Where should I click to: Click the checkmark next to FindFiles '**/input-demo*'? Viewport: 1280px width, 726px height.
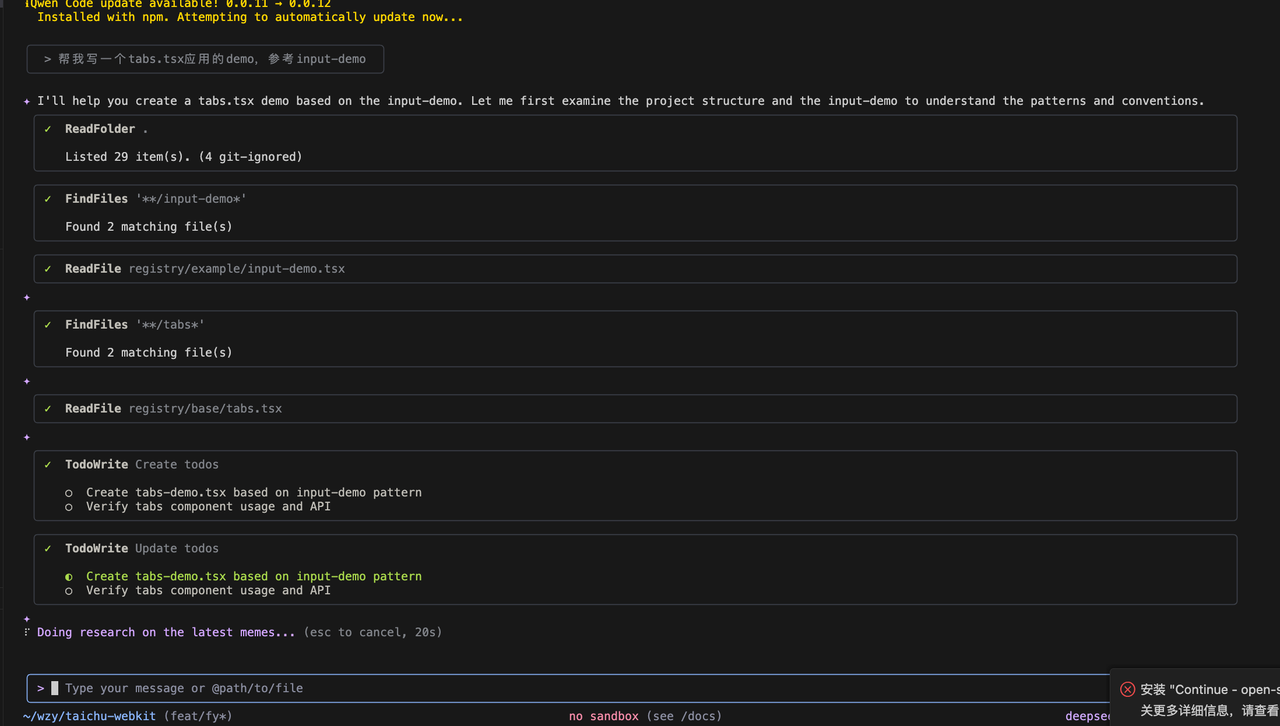click(47, 199)
